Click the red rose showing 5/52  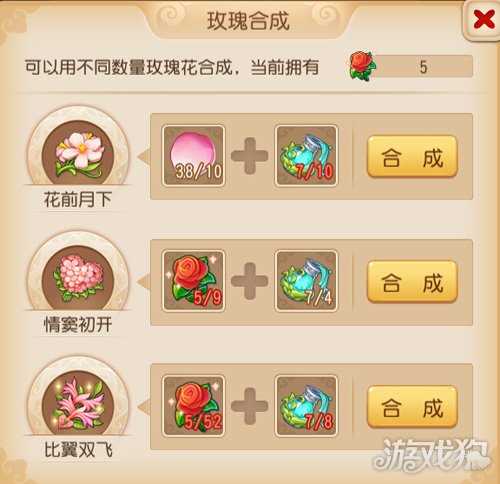[193, 406]
